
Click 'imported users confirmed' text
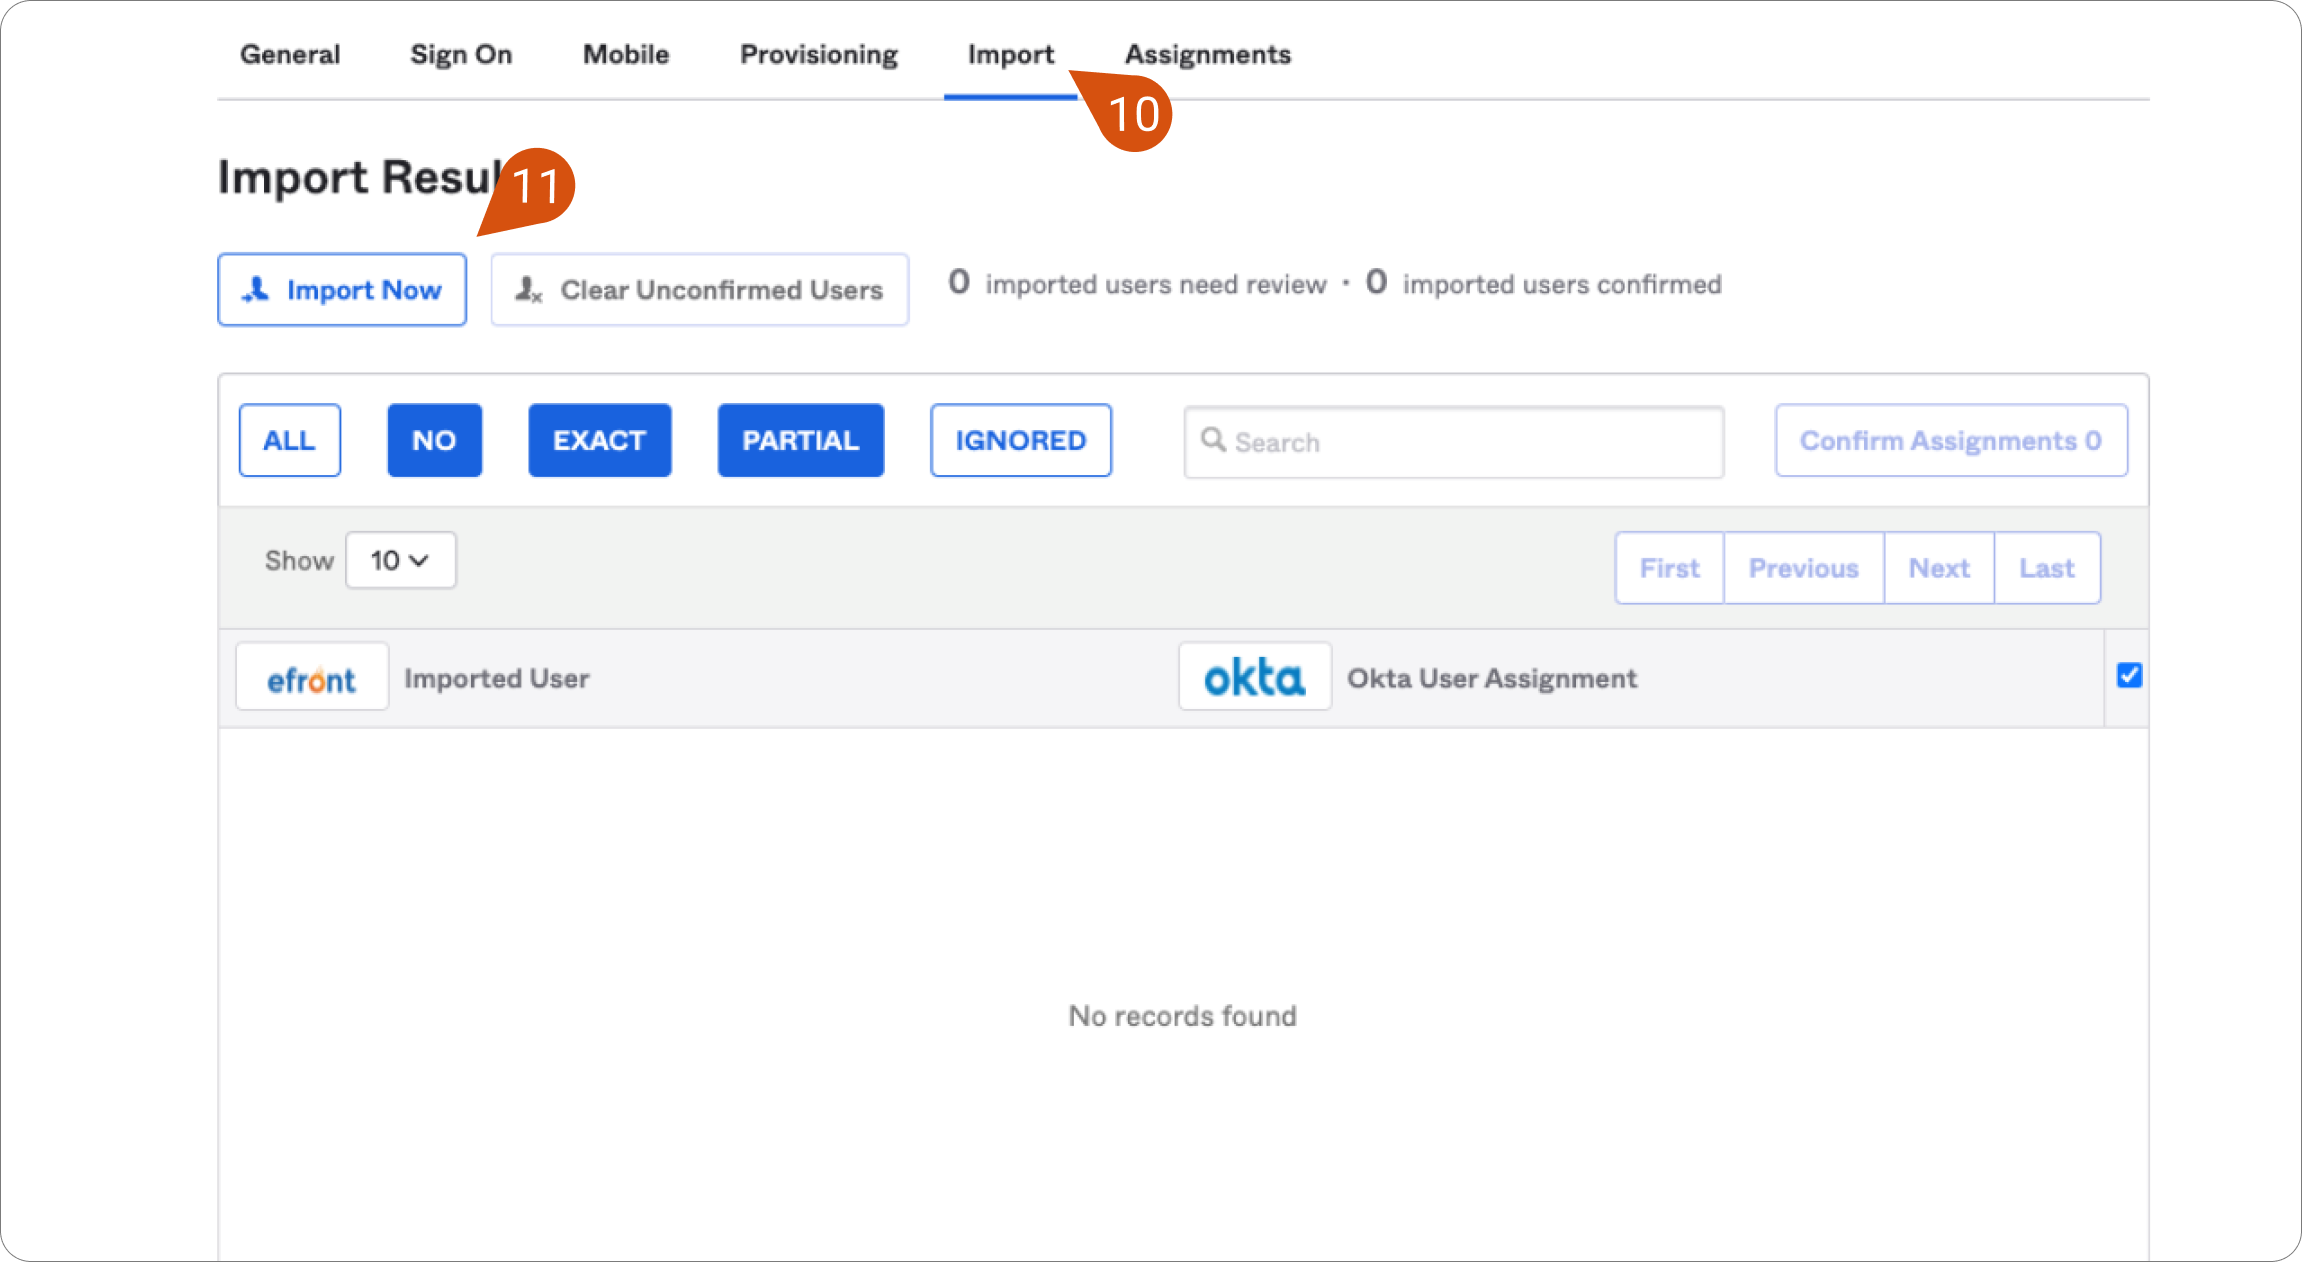(x=1562, y=285)
